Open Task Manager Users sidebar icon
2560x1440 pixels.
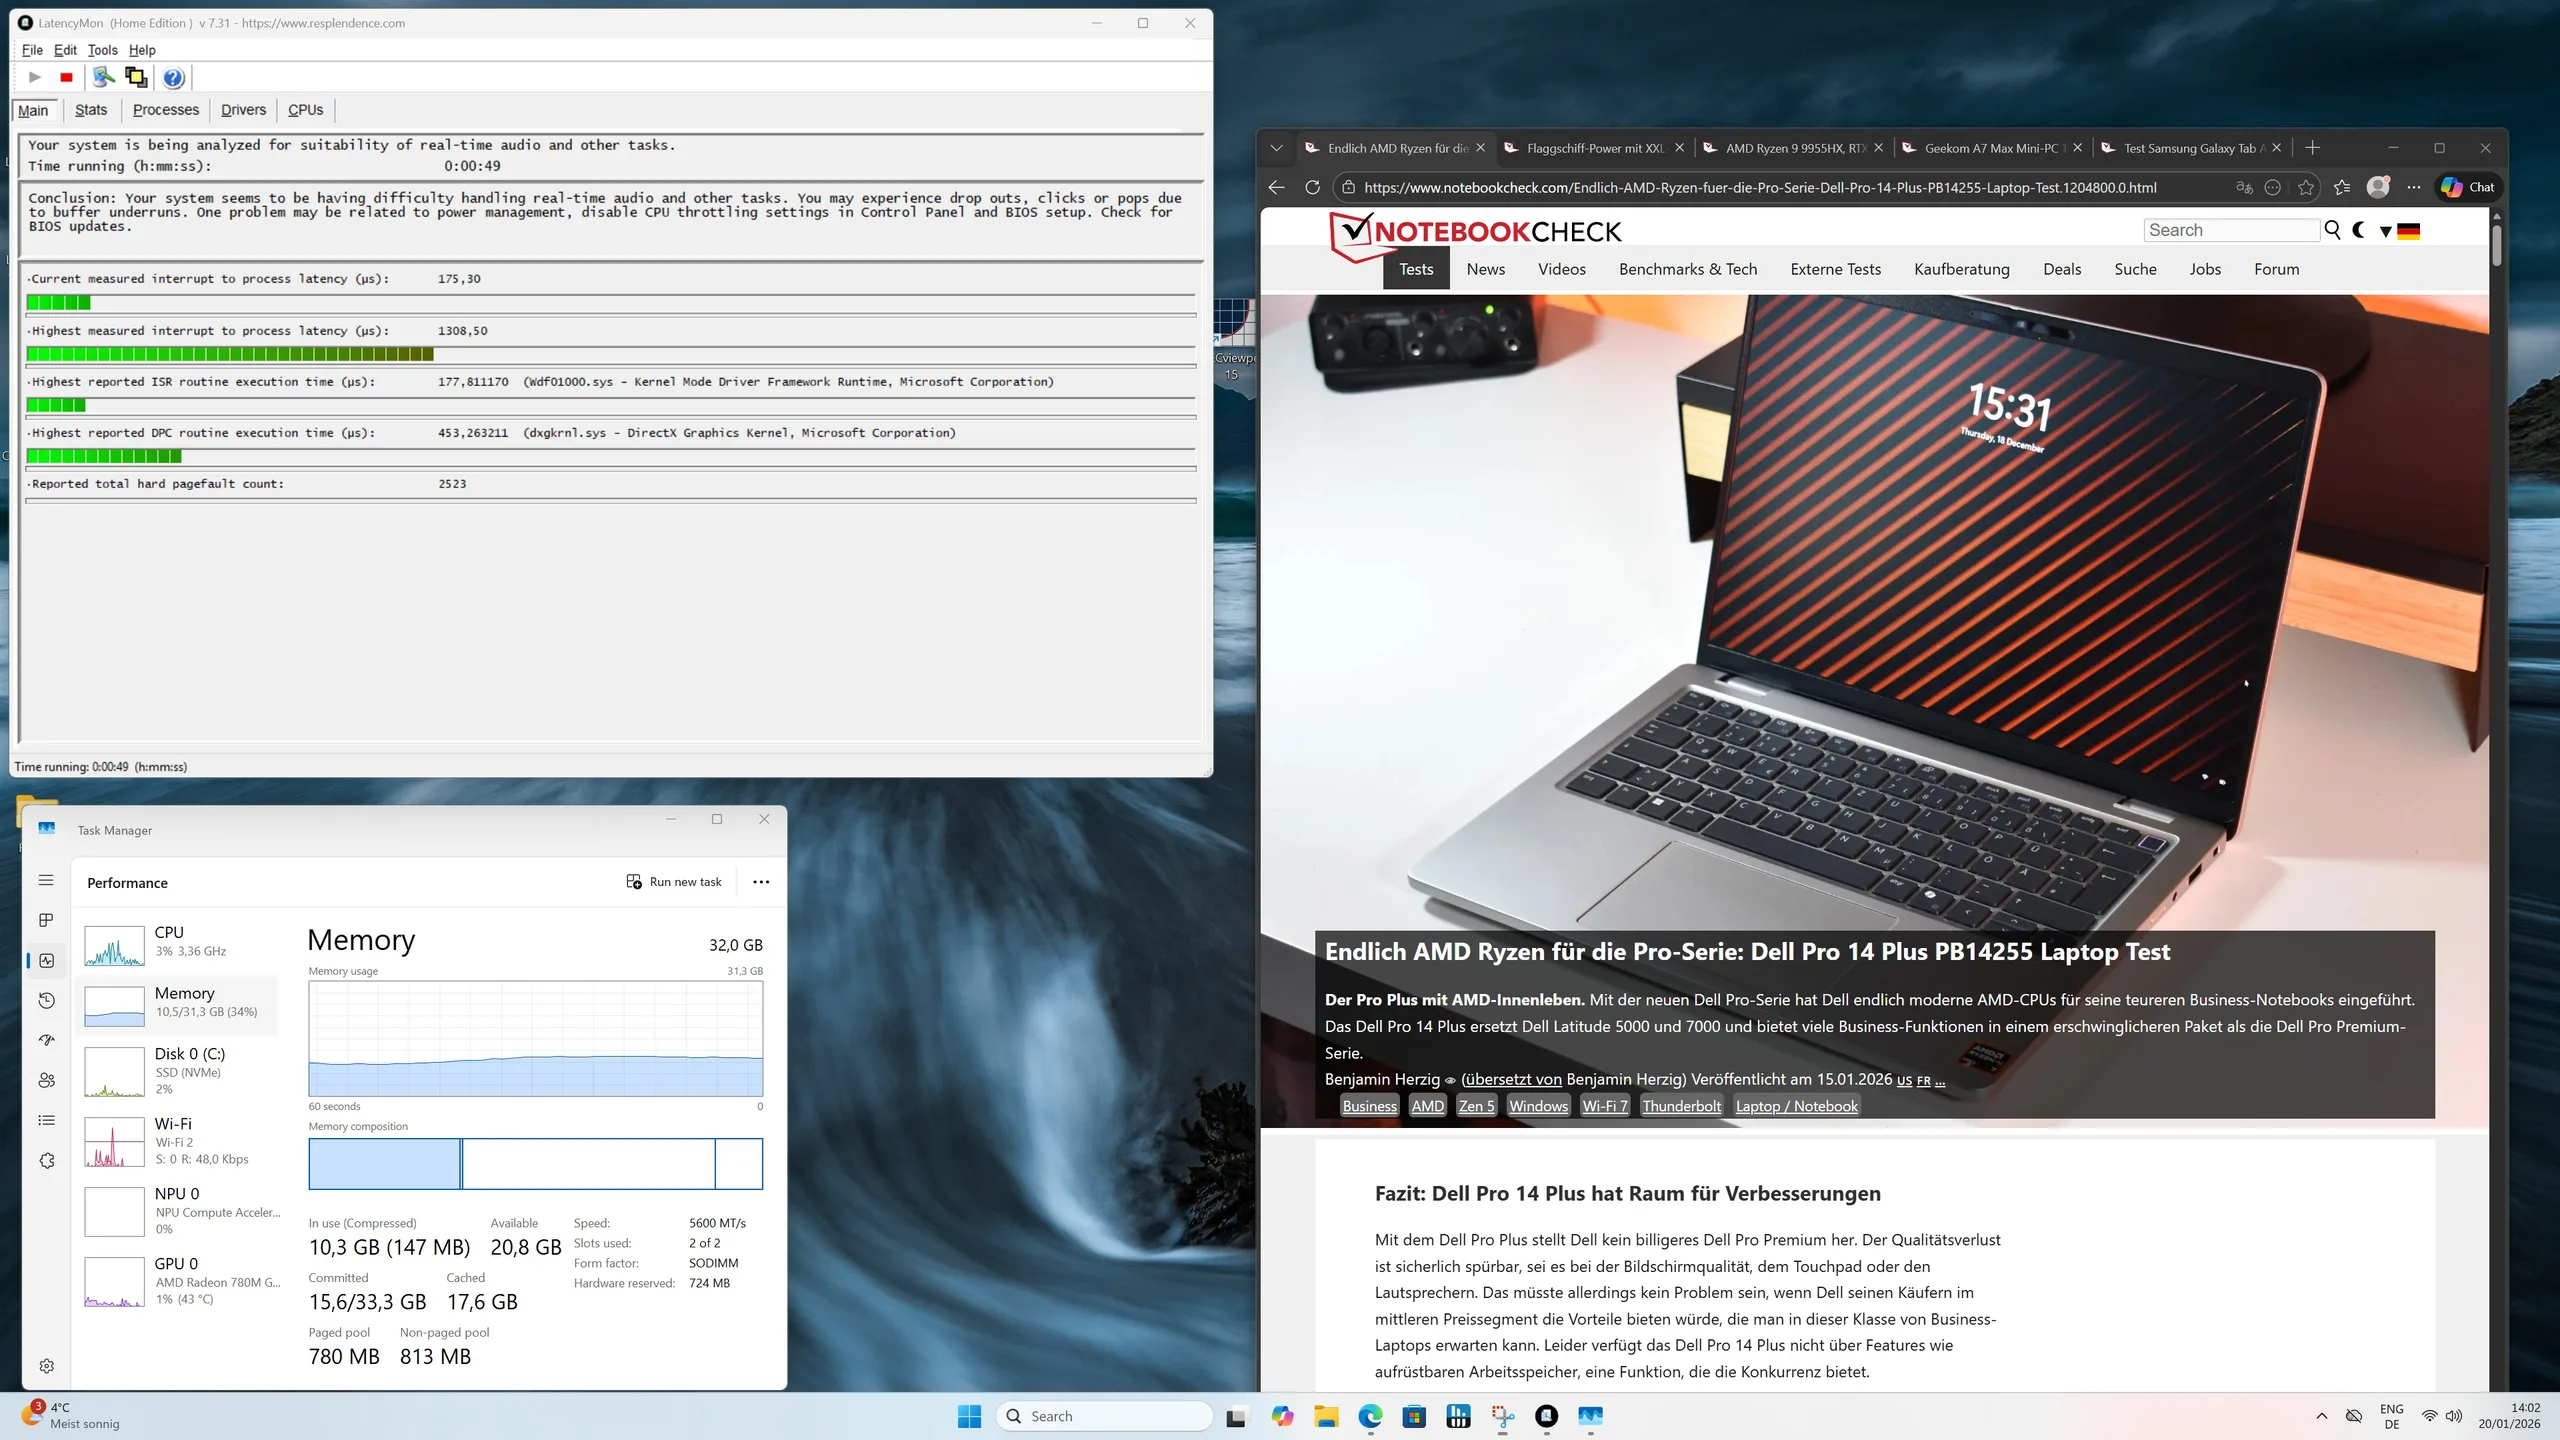click(46, 1081)
